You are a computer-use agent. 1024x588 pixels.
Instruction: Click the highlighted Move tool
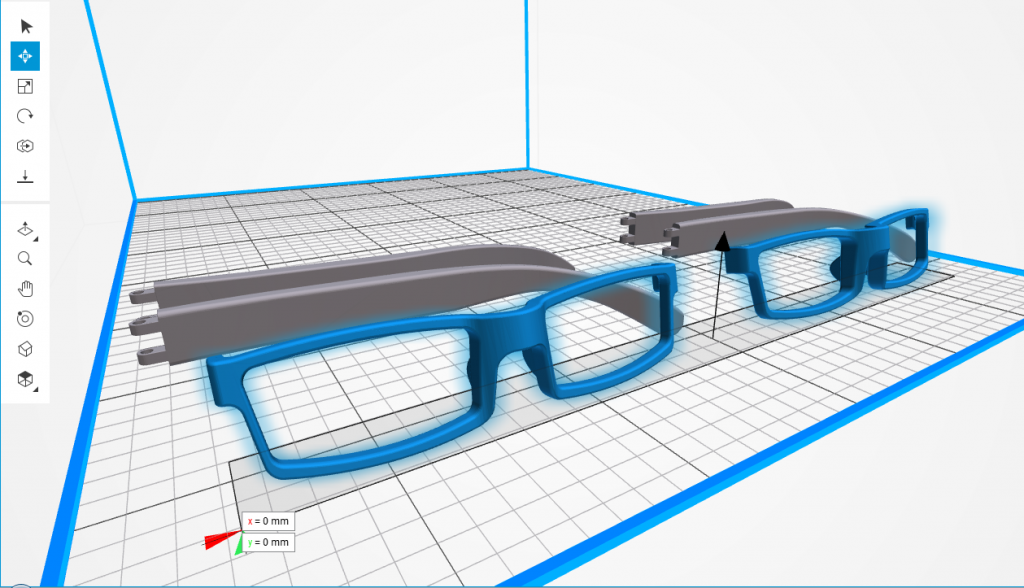click(x=26, y=56)
